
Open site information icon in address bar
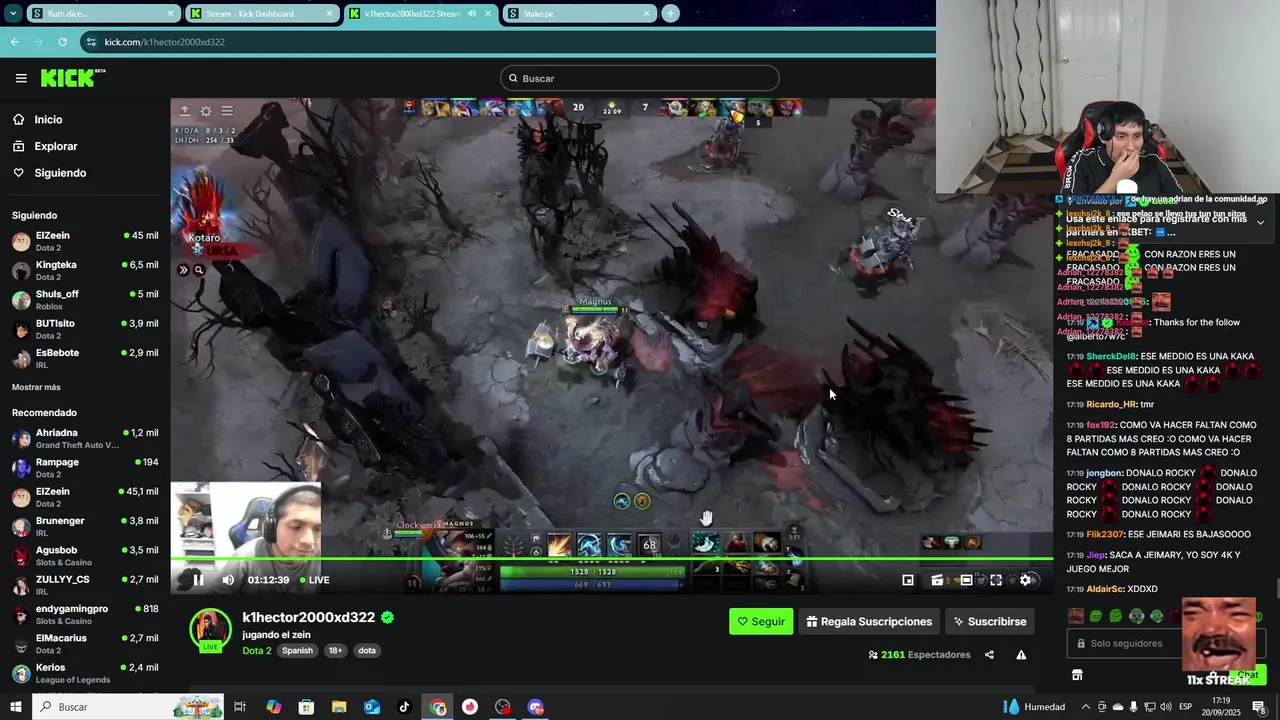point(91,42)
